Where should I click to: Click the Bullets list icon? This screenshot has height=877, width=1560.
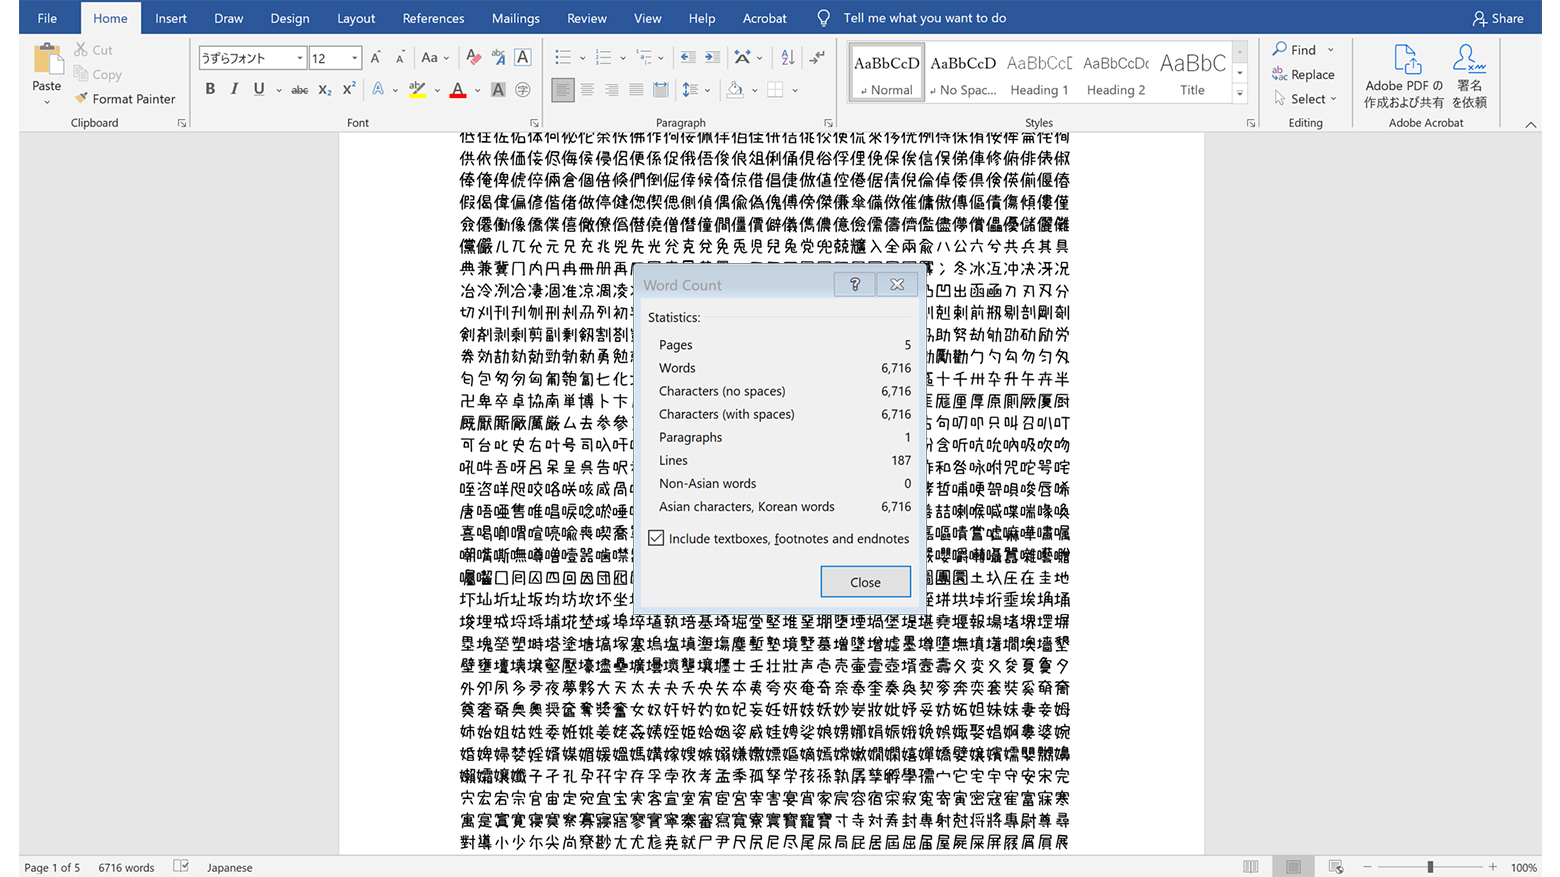pyautogui.click(x=563, y=58)
